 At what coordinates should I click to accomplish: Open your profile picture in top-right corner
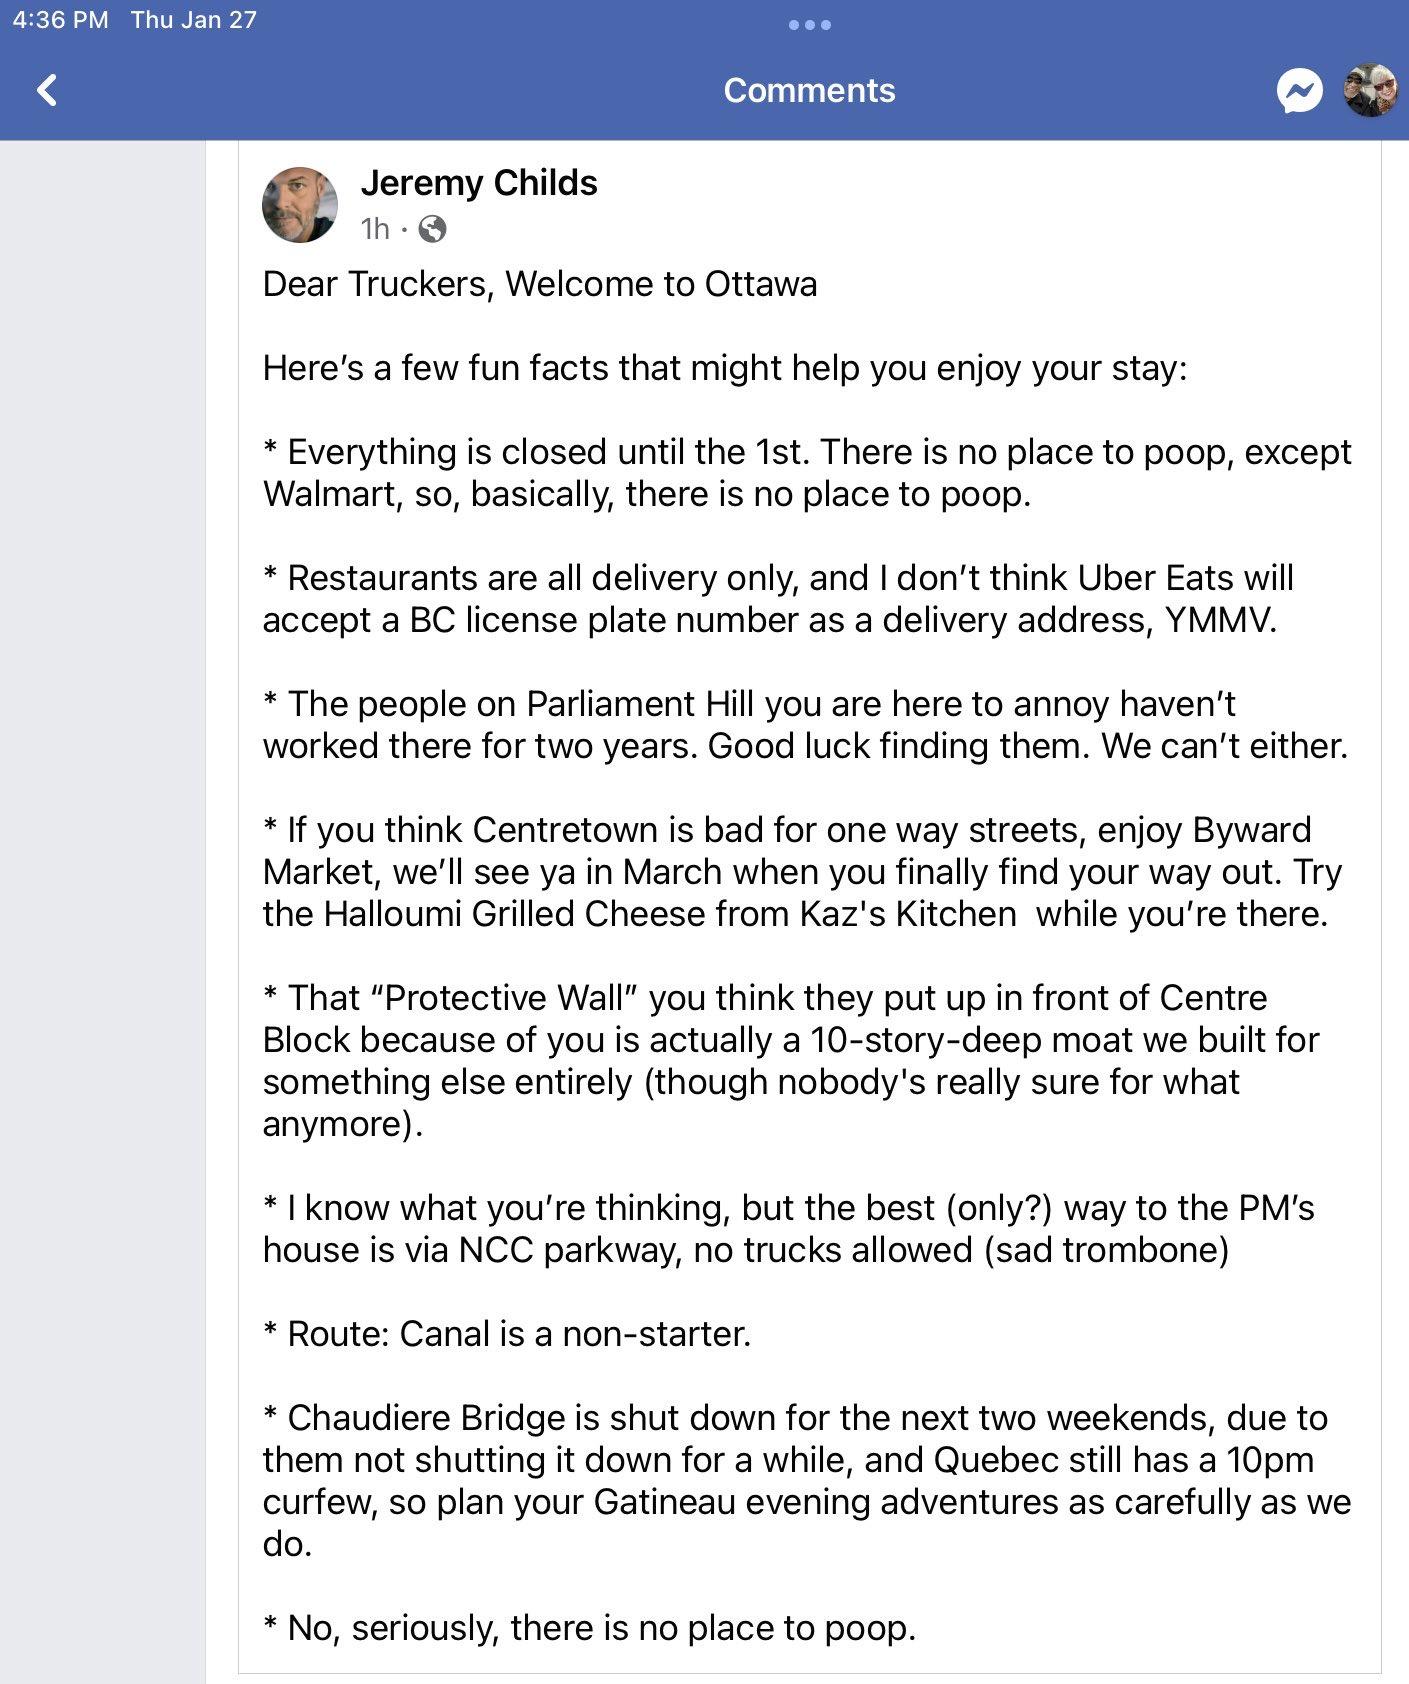[x=1368, y=91]
